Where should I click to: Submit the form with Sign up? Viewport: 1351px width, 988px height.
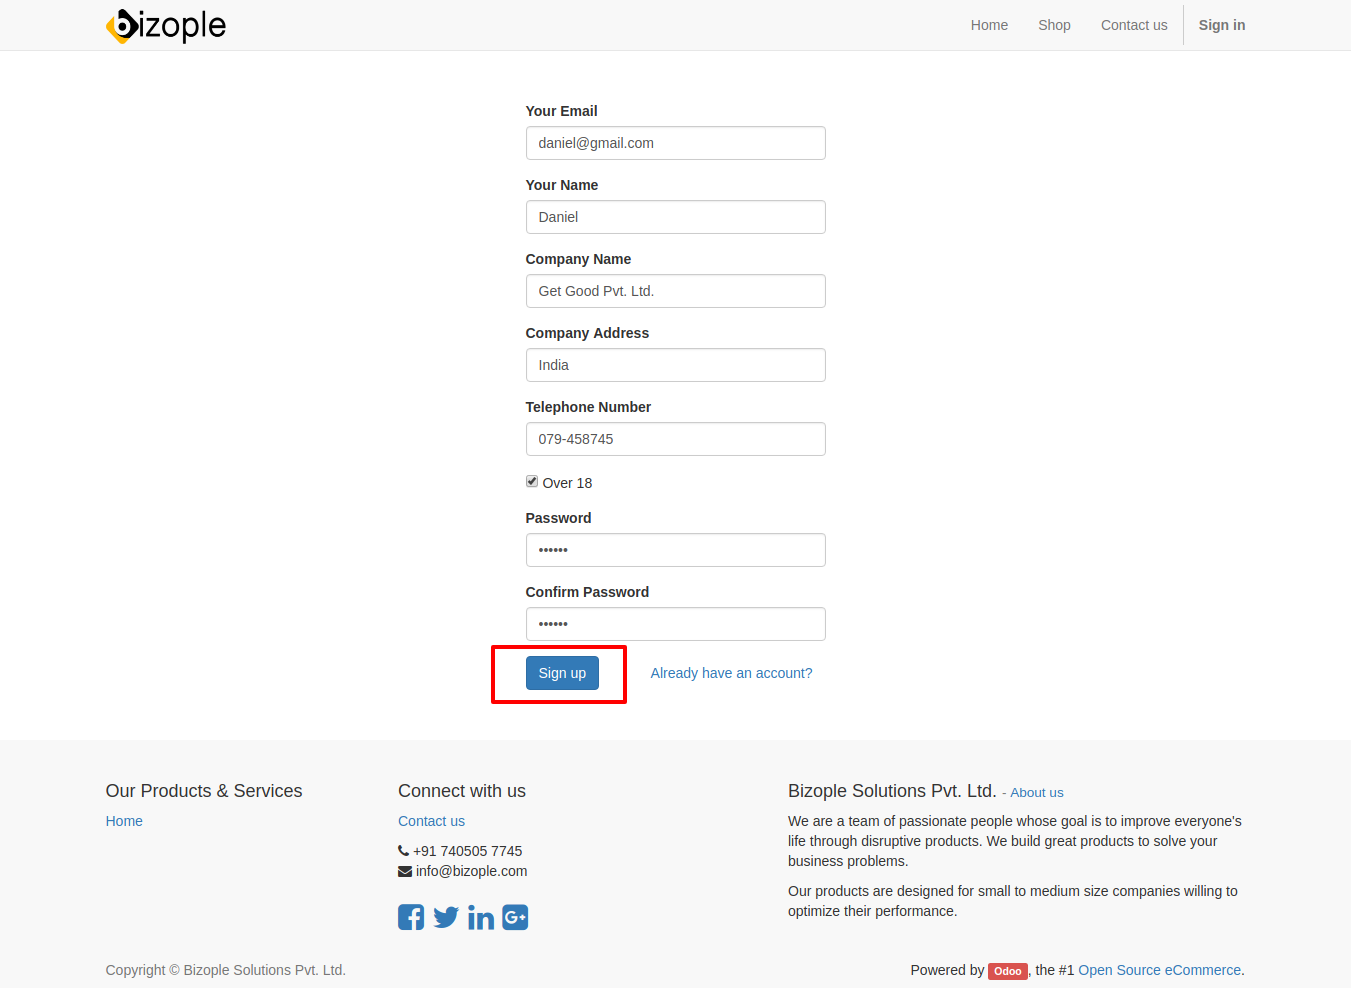[562, 673]
